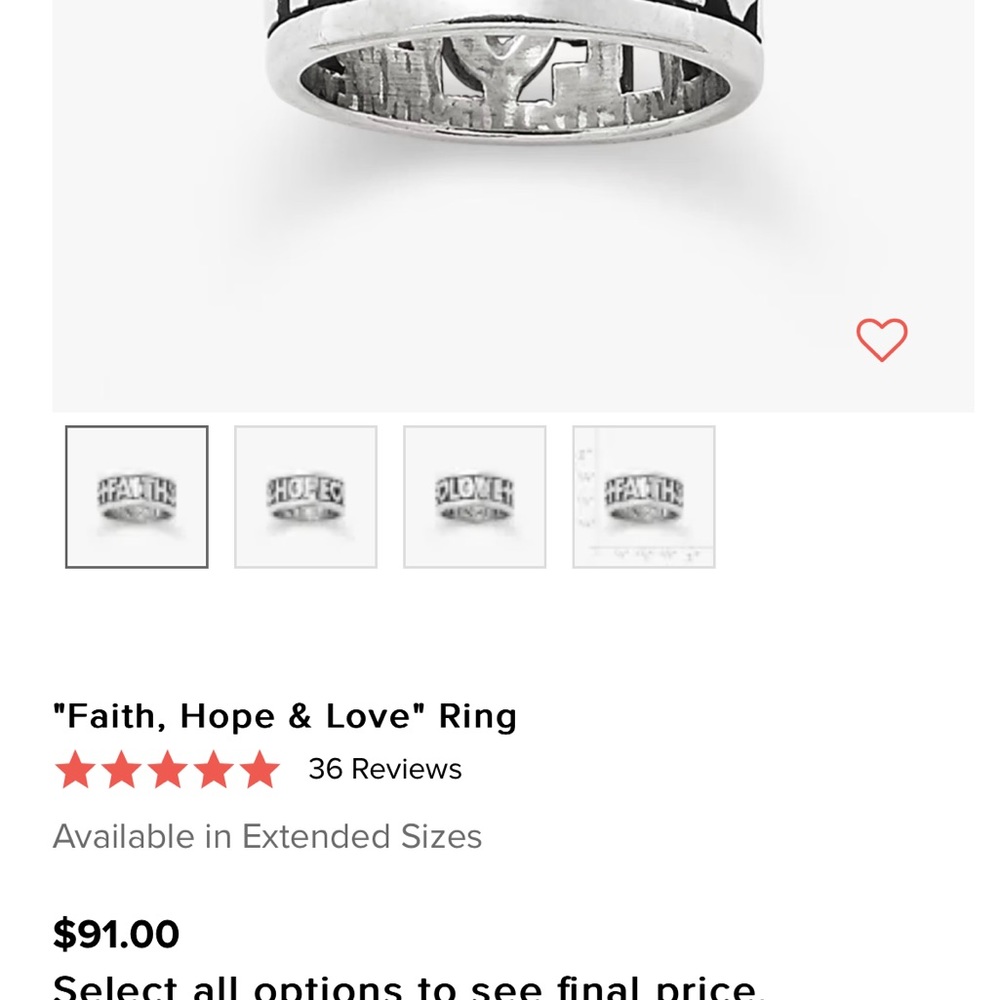The image size is (1000, 1000).
Task: Click the product title Faith, Hope & Love Ring
Action: click(287, 716)
